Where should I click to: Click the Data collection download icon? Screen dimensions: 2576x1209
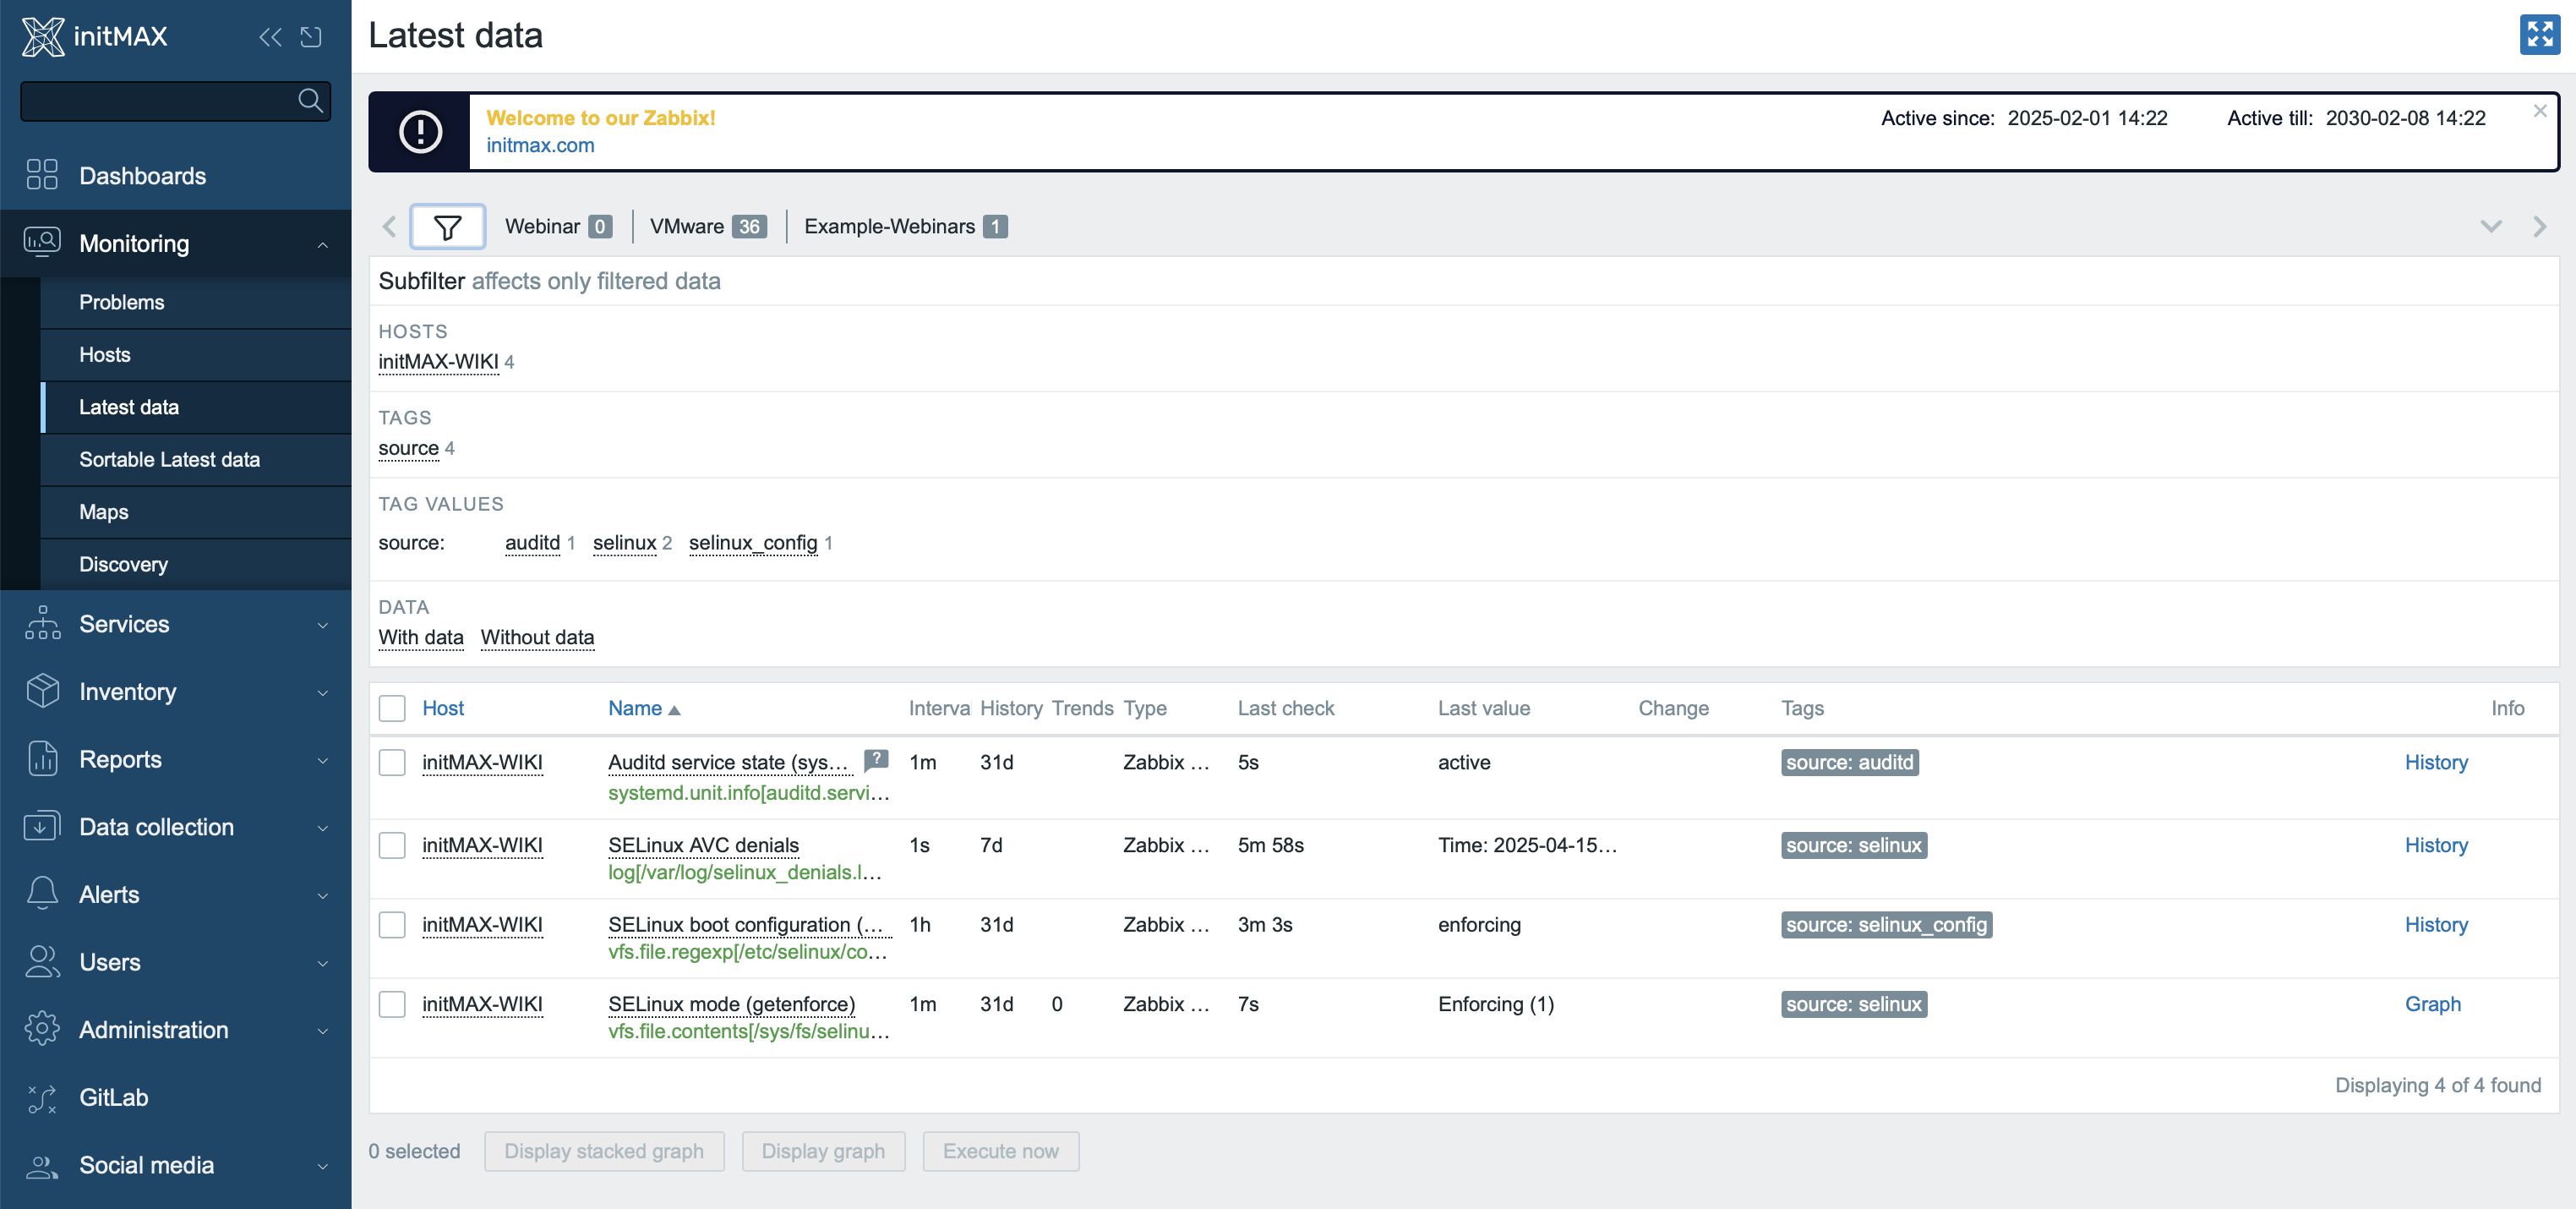42,826
